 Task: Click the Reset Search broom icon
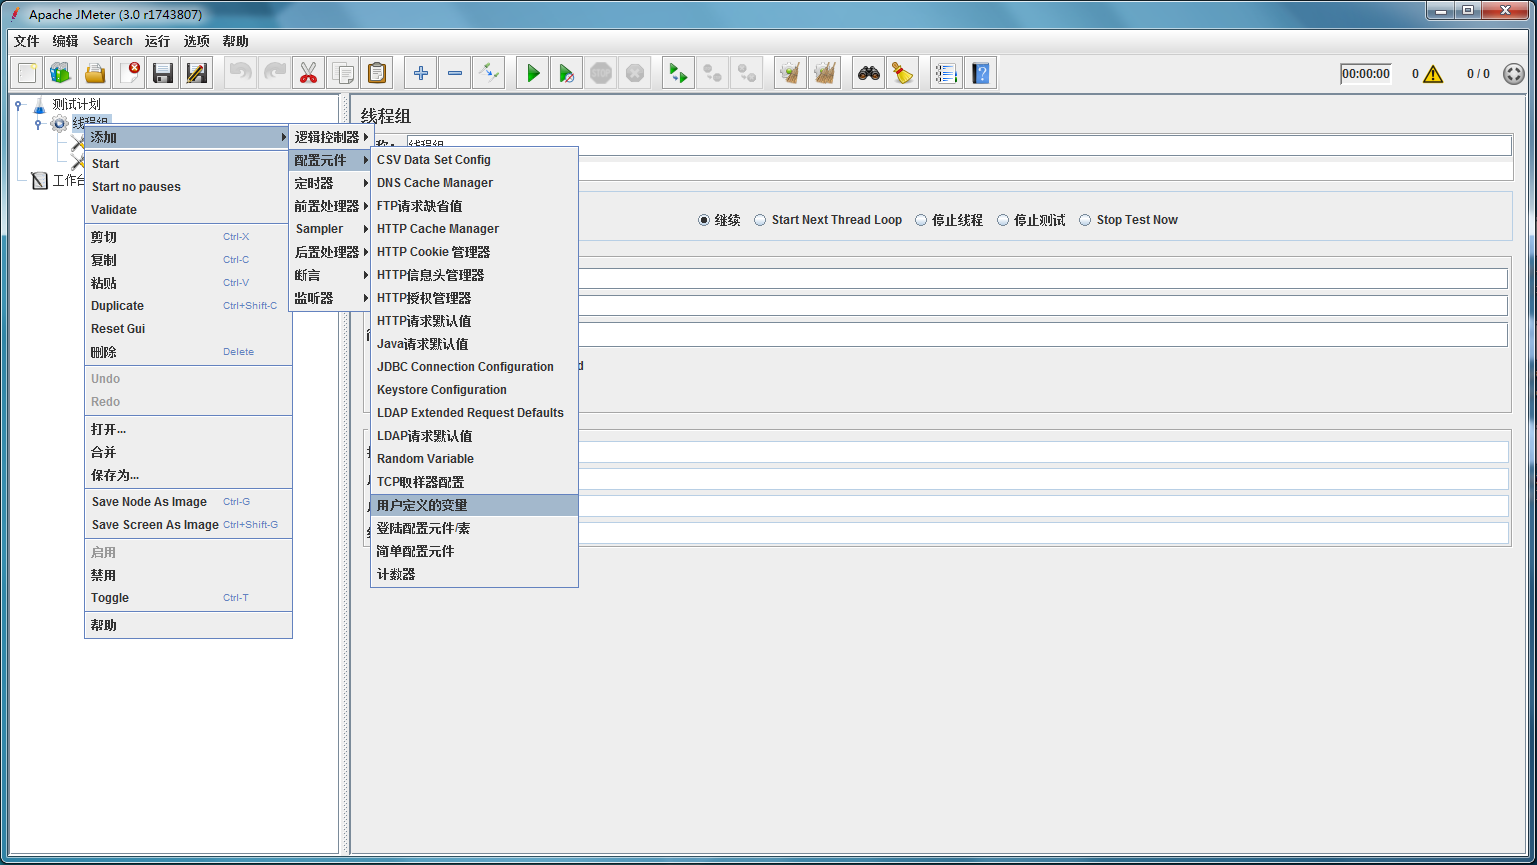[903, 73]
